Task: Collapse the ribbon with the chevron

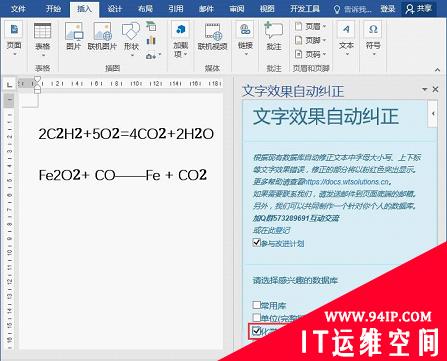Action: click(437, 70)
